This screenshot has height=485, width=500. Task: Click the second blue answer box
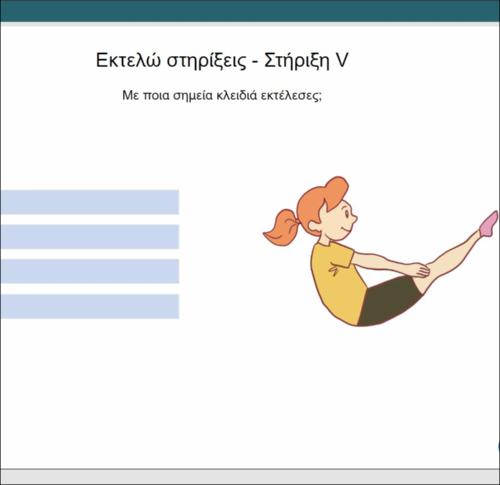click(x=90, y=237)
